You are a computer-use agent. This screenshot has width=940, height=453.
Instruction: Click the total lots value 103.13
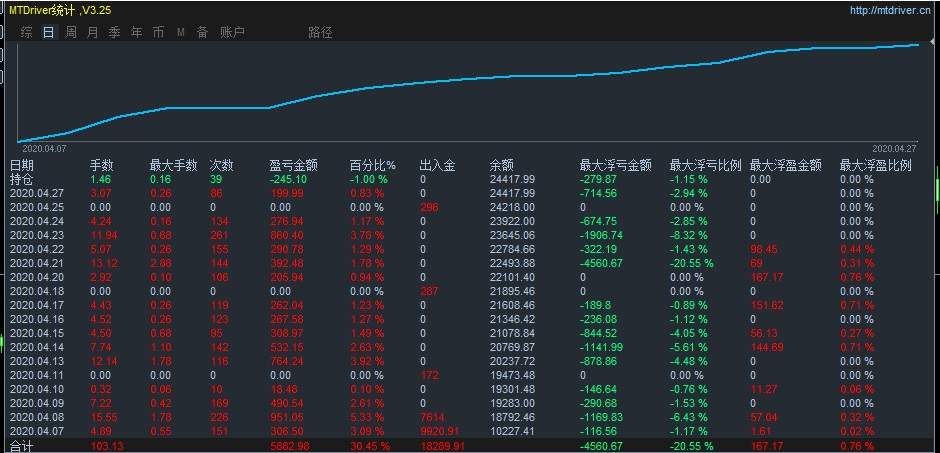click(x=108, y=446)
